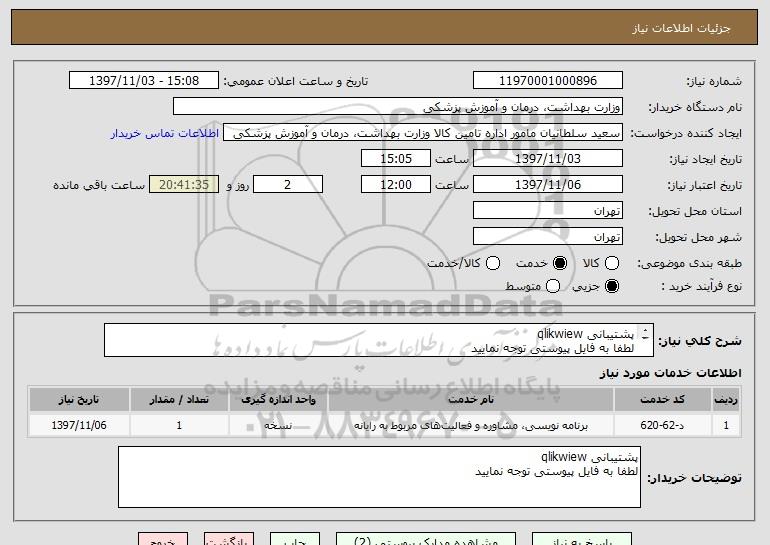Viewport: 770px width, 545px height.
Task: Click the creation time field 15:05
Action: [x=396, y=159]
